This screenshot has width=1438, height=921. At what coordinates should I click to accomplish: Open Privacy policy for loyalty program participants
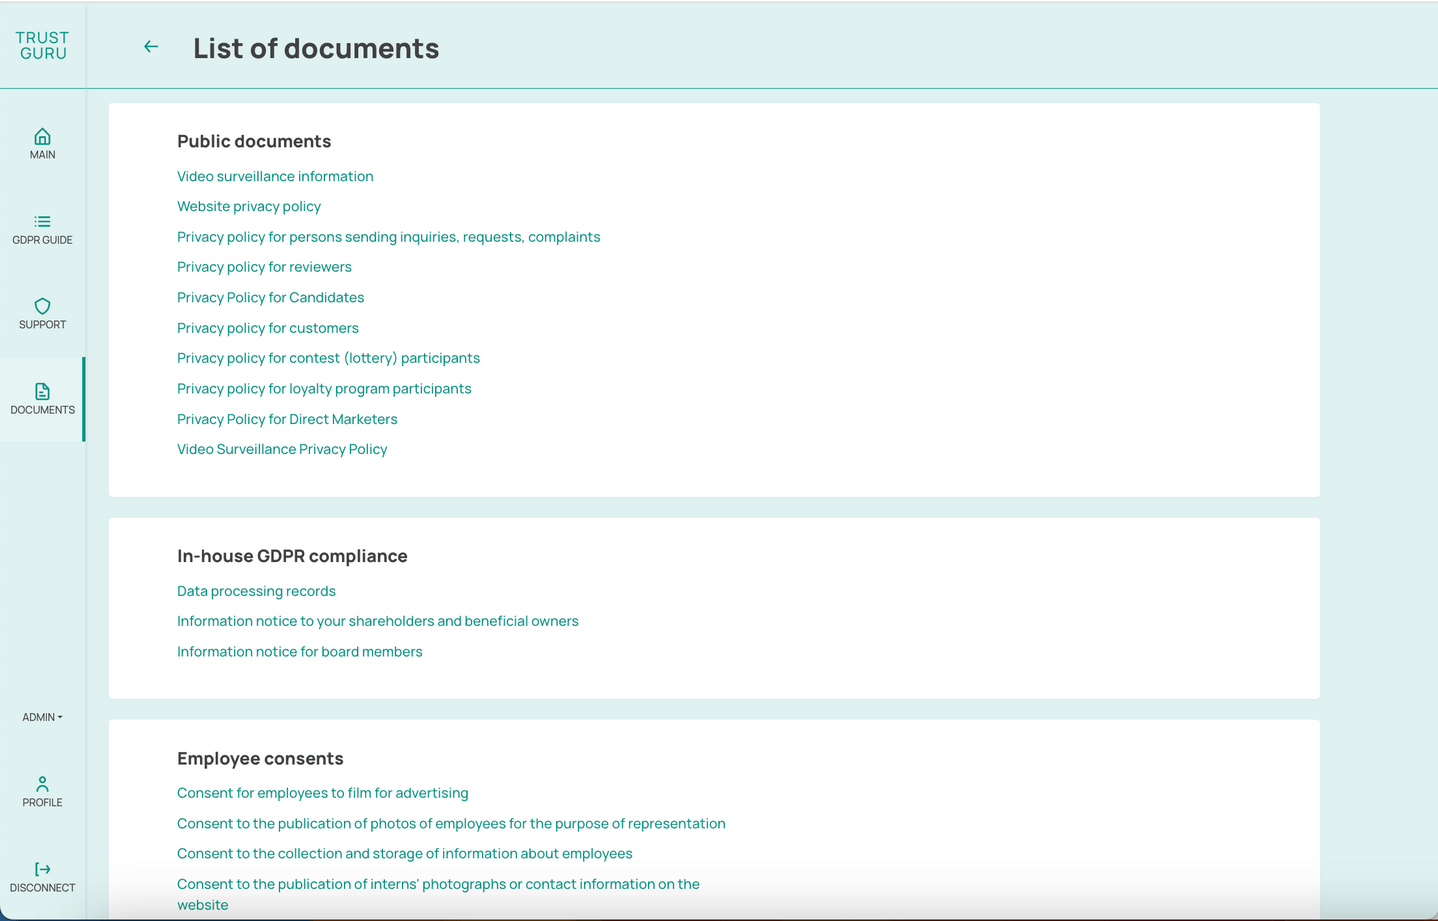[x=324, y=389]
